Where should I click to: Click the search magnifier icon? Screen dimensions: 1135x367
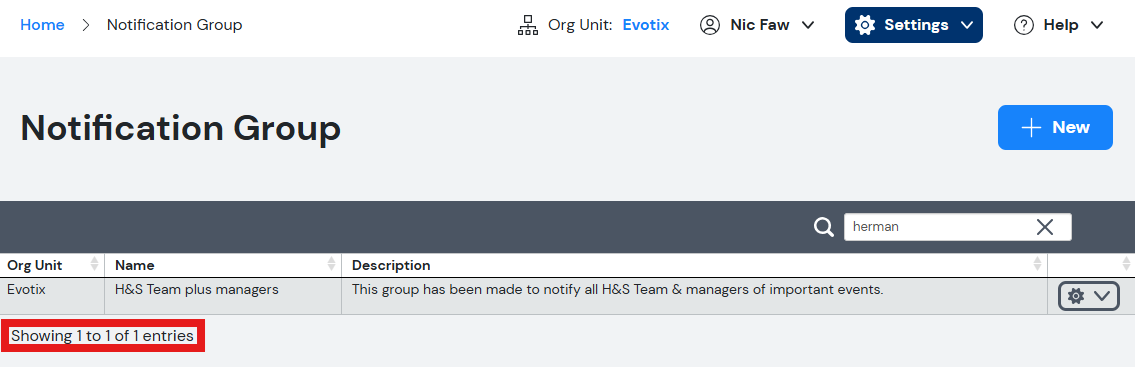[x=824, y=227]
